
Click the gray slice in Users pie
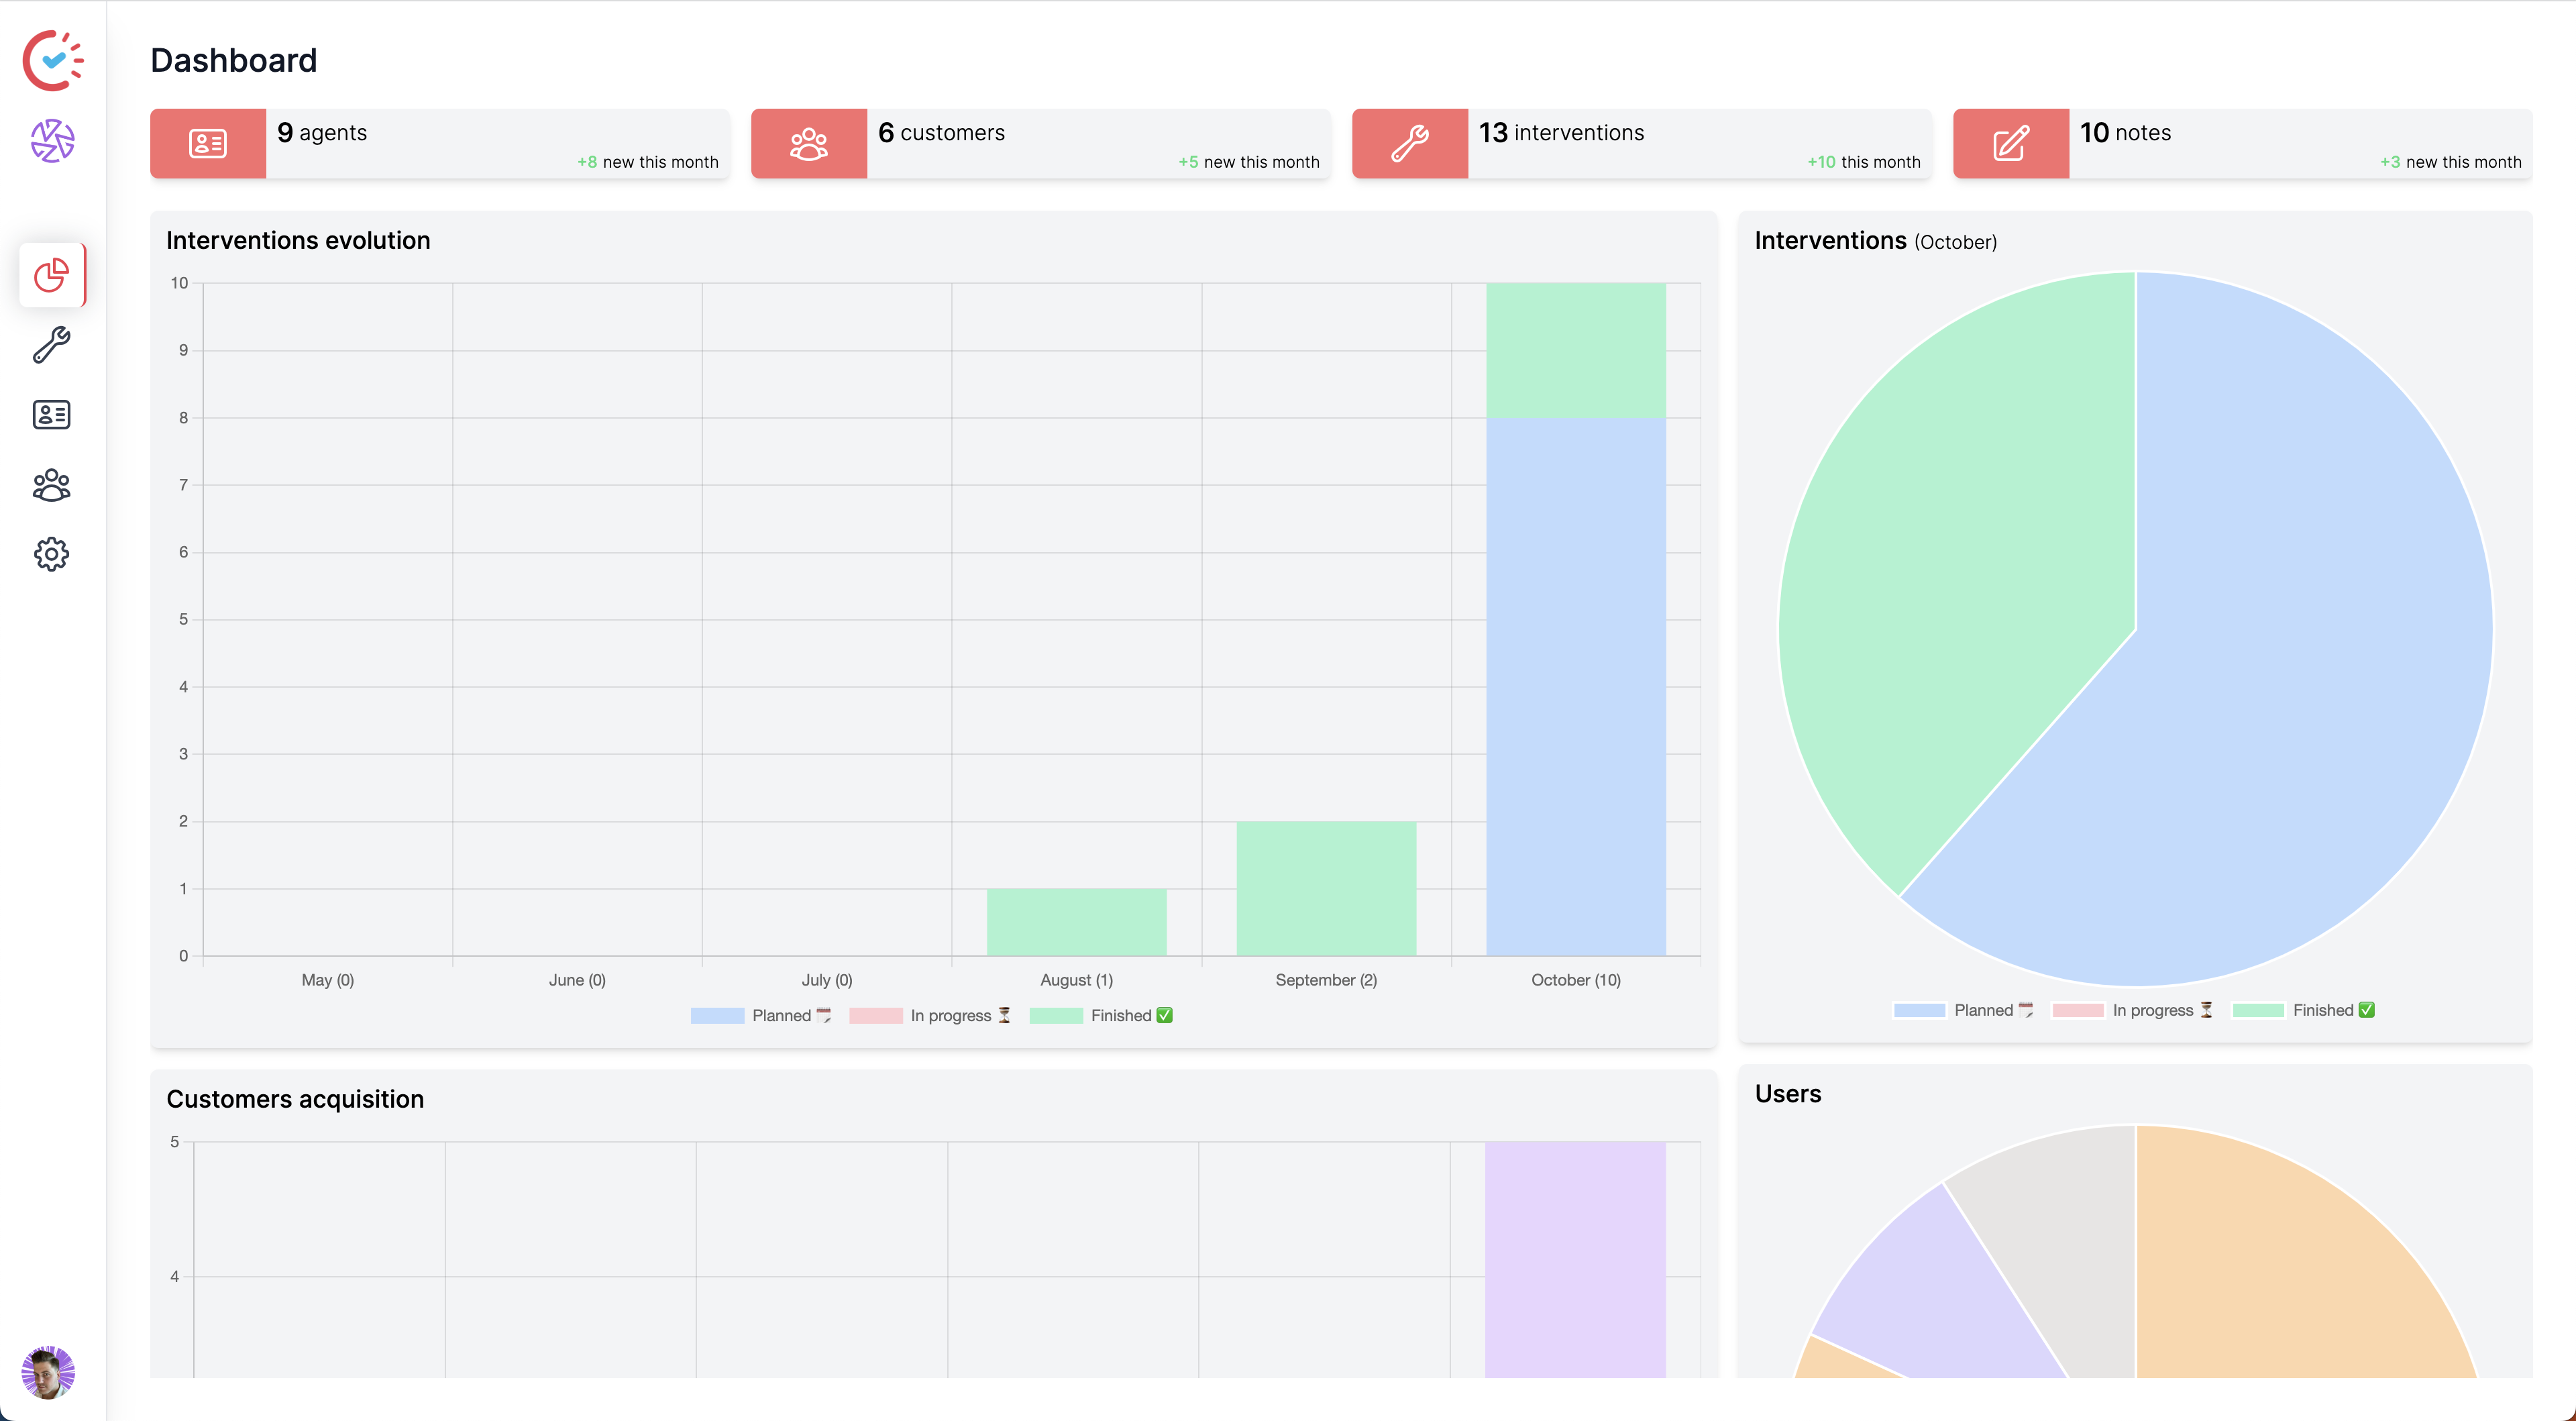pos(2065,1240)
